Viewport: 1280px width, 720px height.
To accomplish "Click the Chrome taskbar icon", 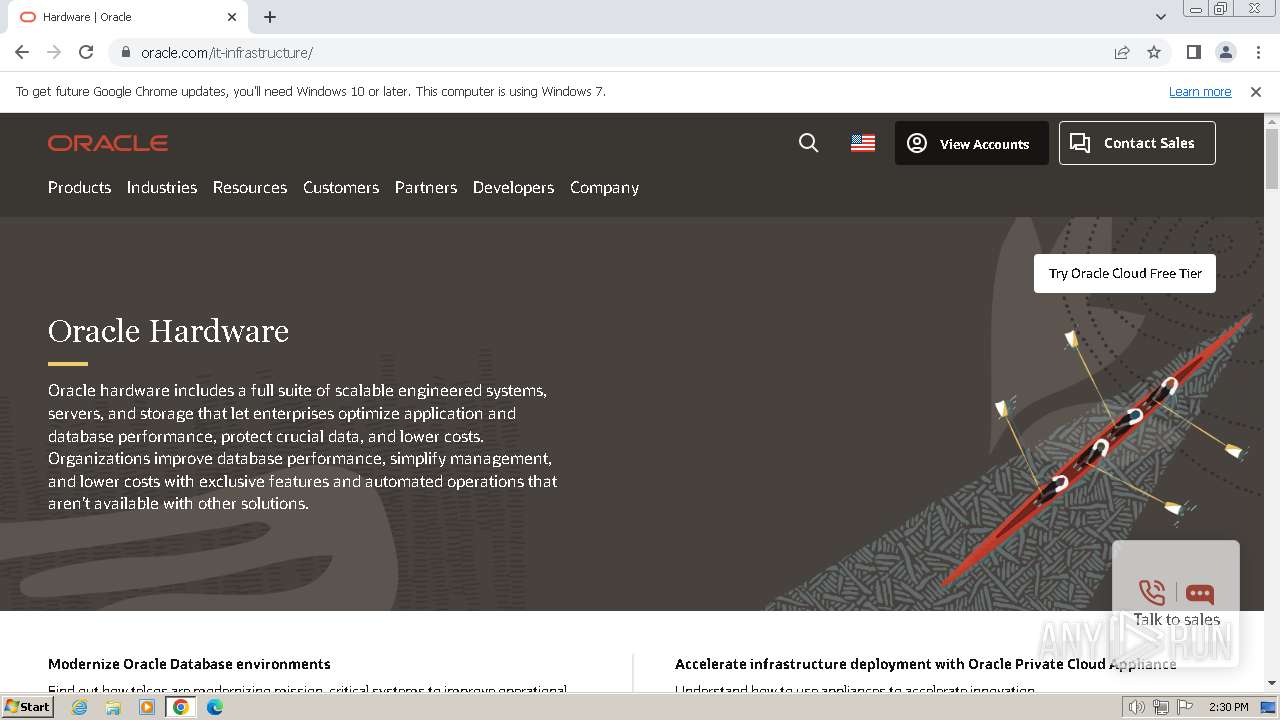I will point(181,707).
